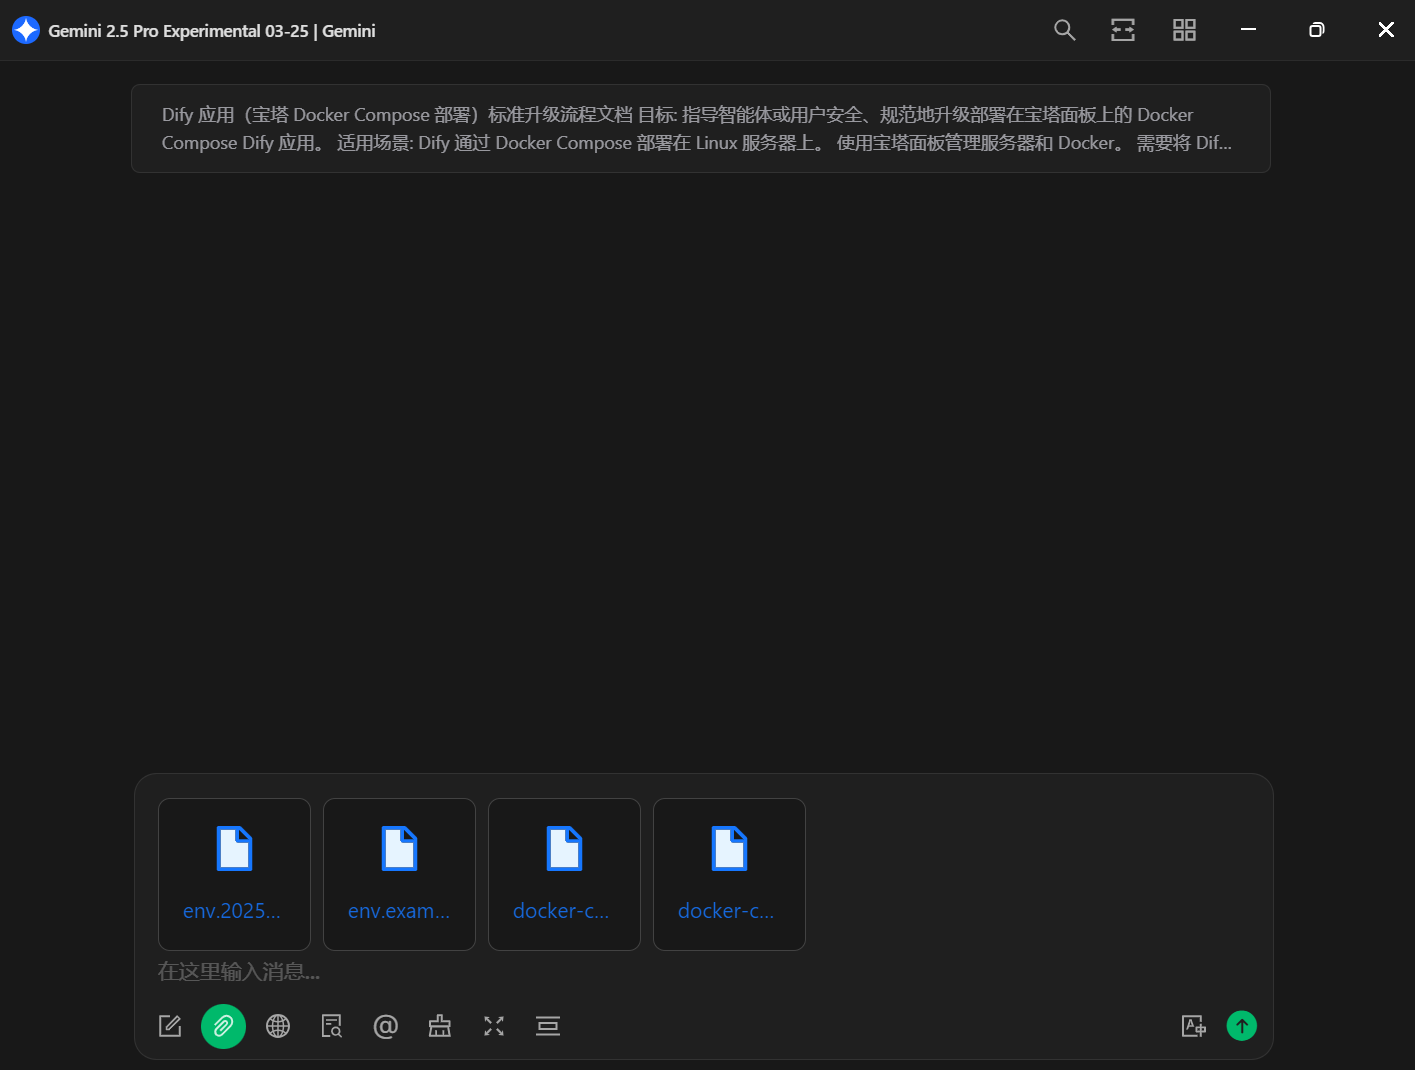Click the third attachment docker-c... file
This screenshot has width=1415, height=1070.
tap(564, 874)
